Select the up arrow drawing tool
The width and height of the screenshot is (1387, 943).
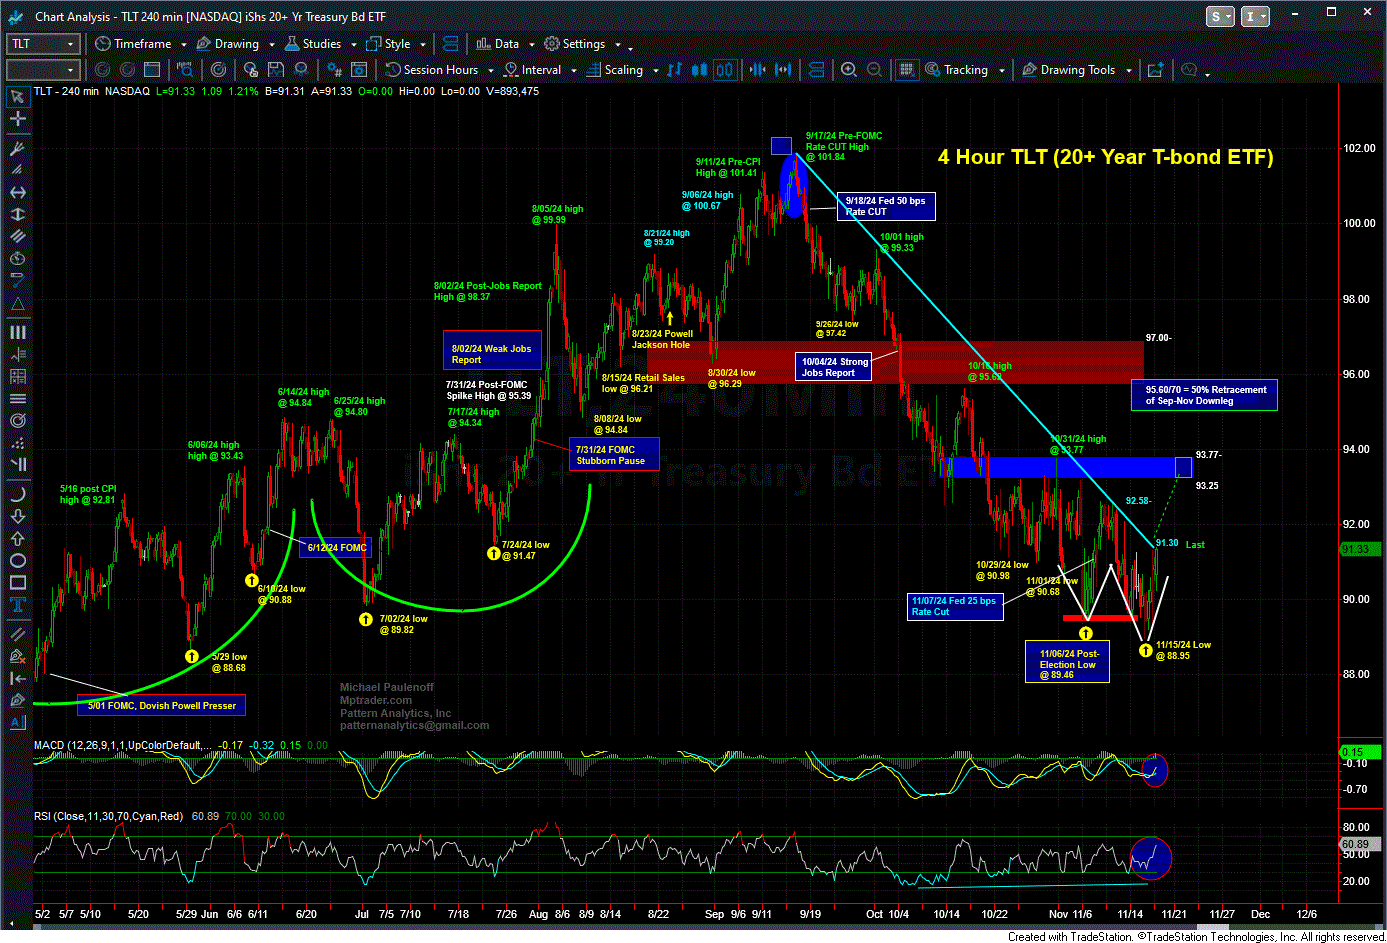tap(17, 538)
